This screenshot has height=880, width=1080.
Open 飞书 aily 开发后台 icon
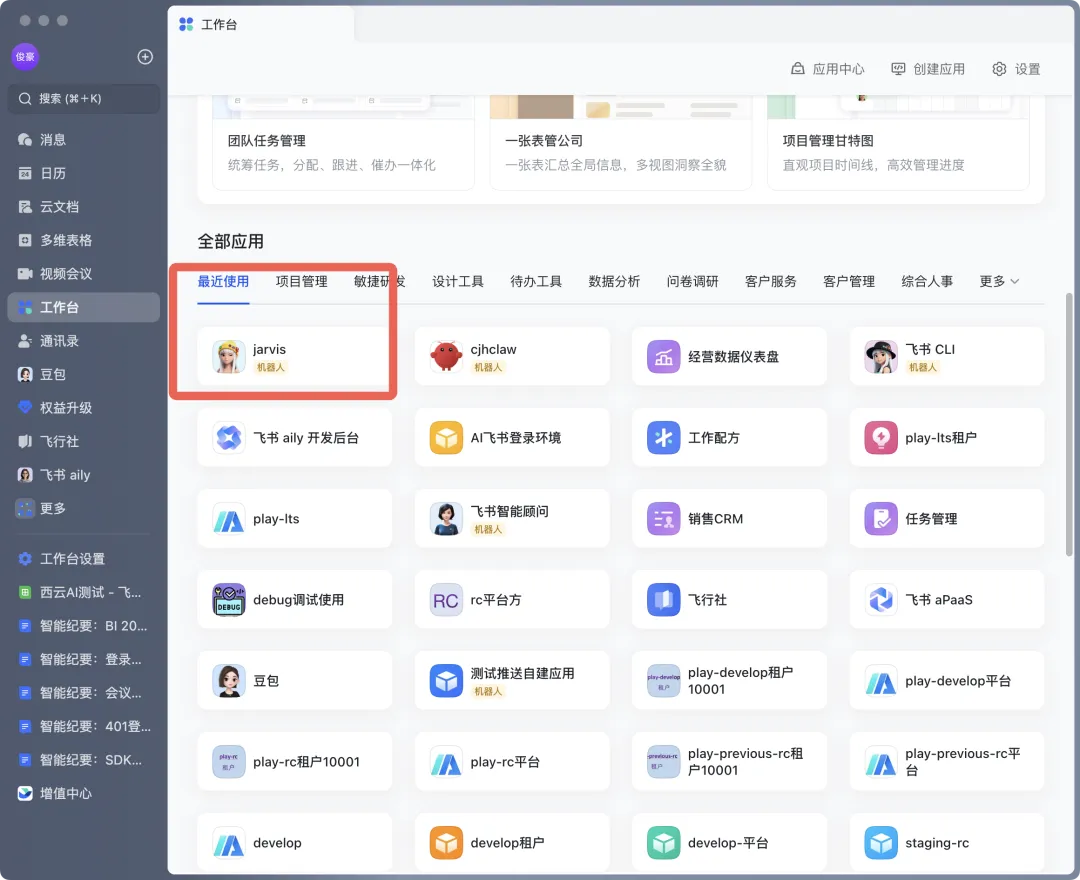(229, 438)
